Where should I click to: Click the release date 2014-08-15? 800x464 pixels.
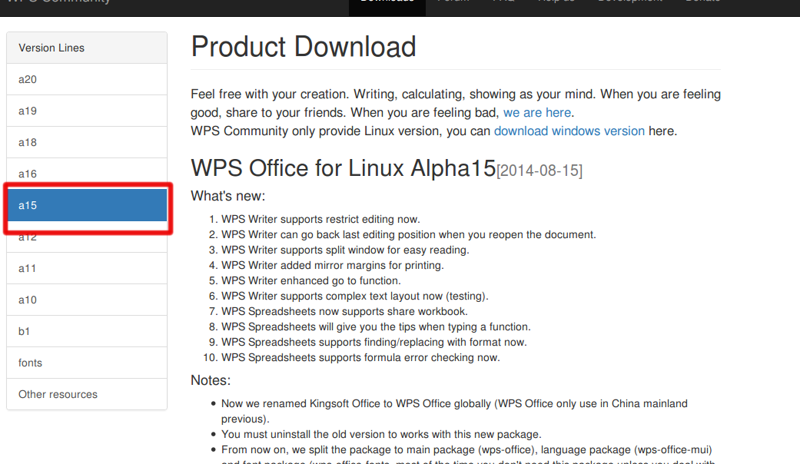(540, 171)
